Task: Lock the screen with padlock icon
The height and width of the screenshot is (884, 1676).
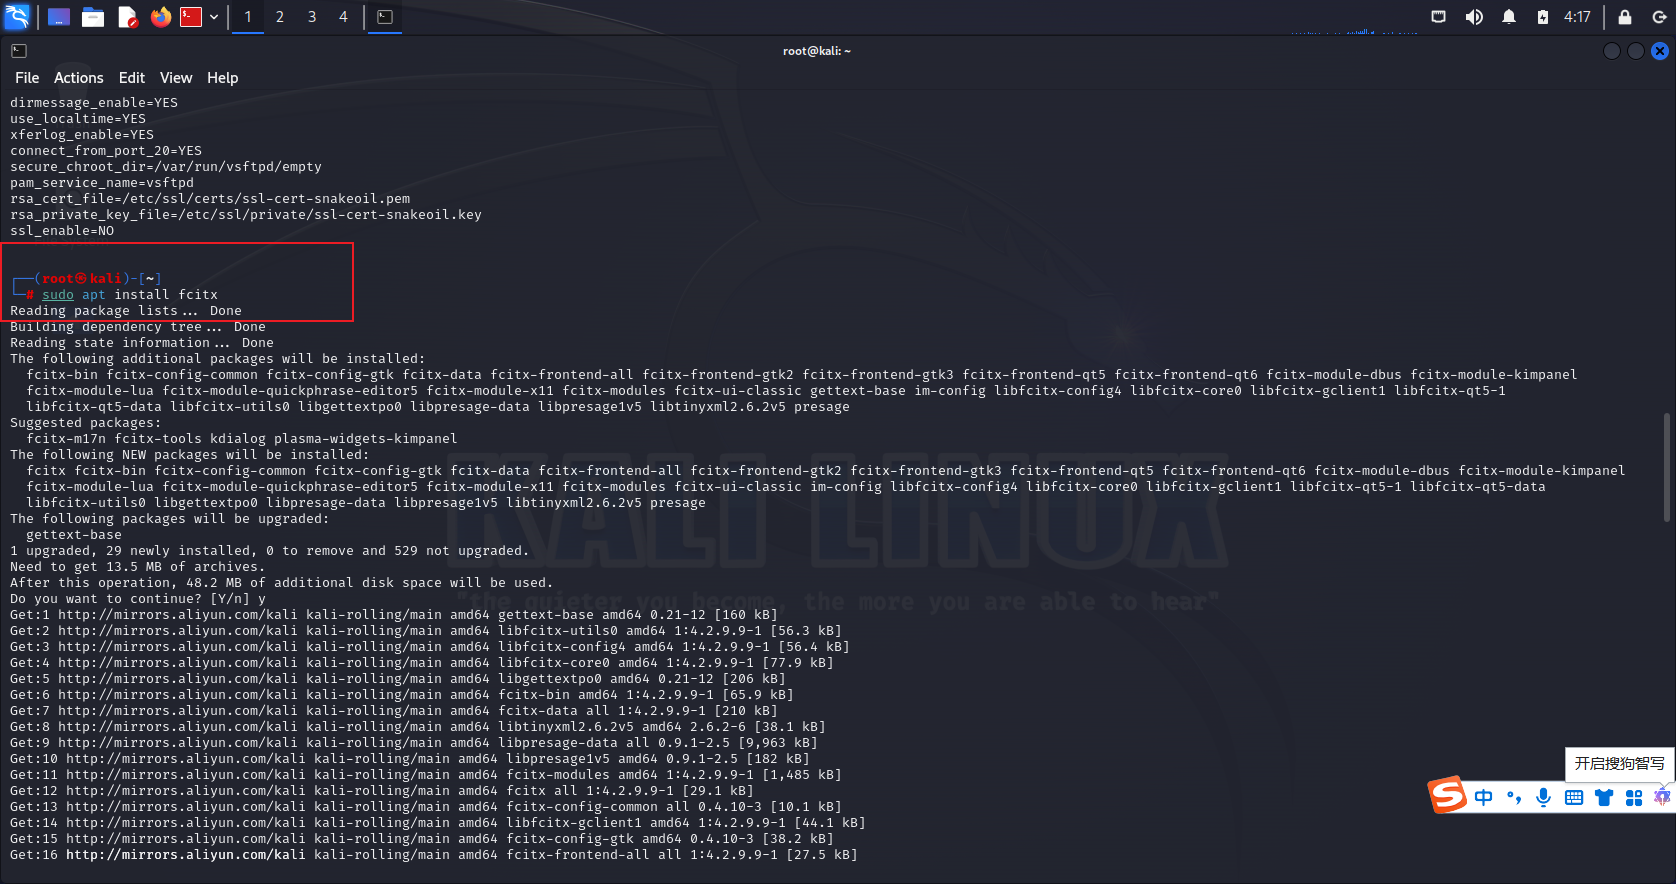Action: pyautogui.click(x=1625, y=17)
